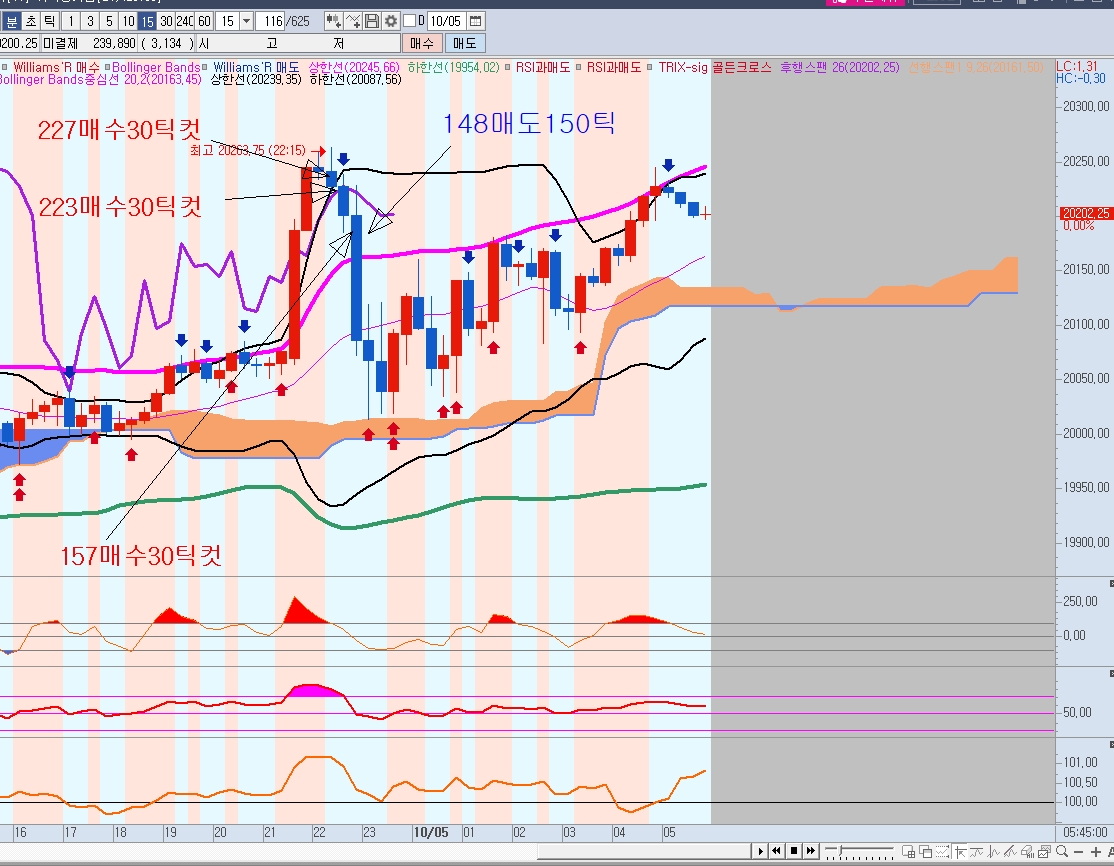Click the vertical line with wave icon
This screenshot has height=866, width=1114.
tap(993, 851)
